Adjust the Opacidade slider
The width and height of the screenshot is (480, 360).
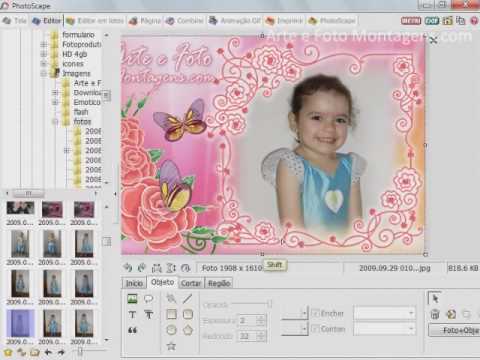pos(252,304)
